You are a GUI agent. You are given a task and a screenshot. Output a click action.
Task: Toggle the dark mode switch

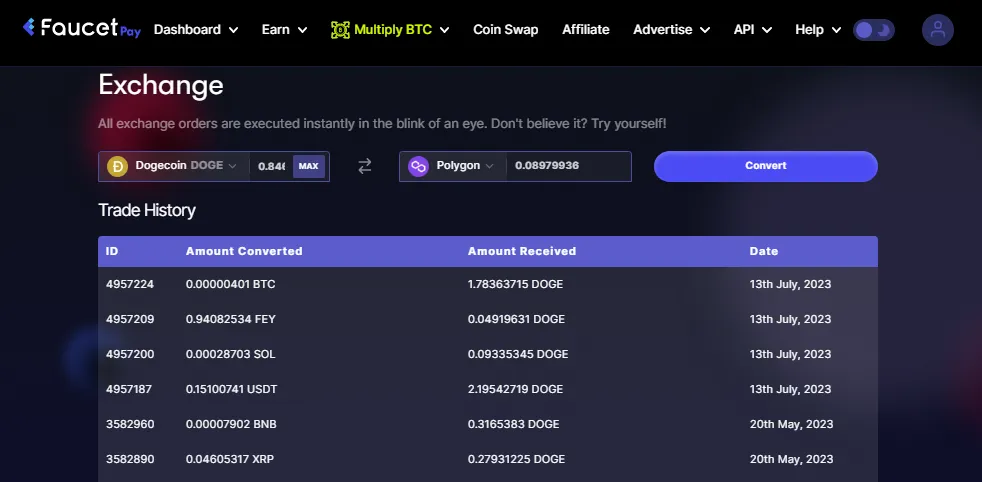[x=874, y=30]
